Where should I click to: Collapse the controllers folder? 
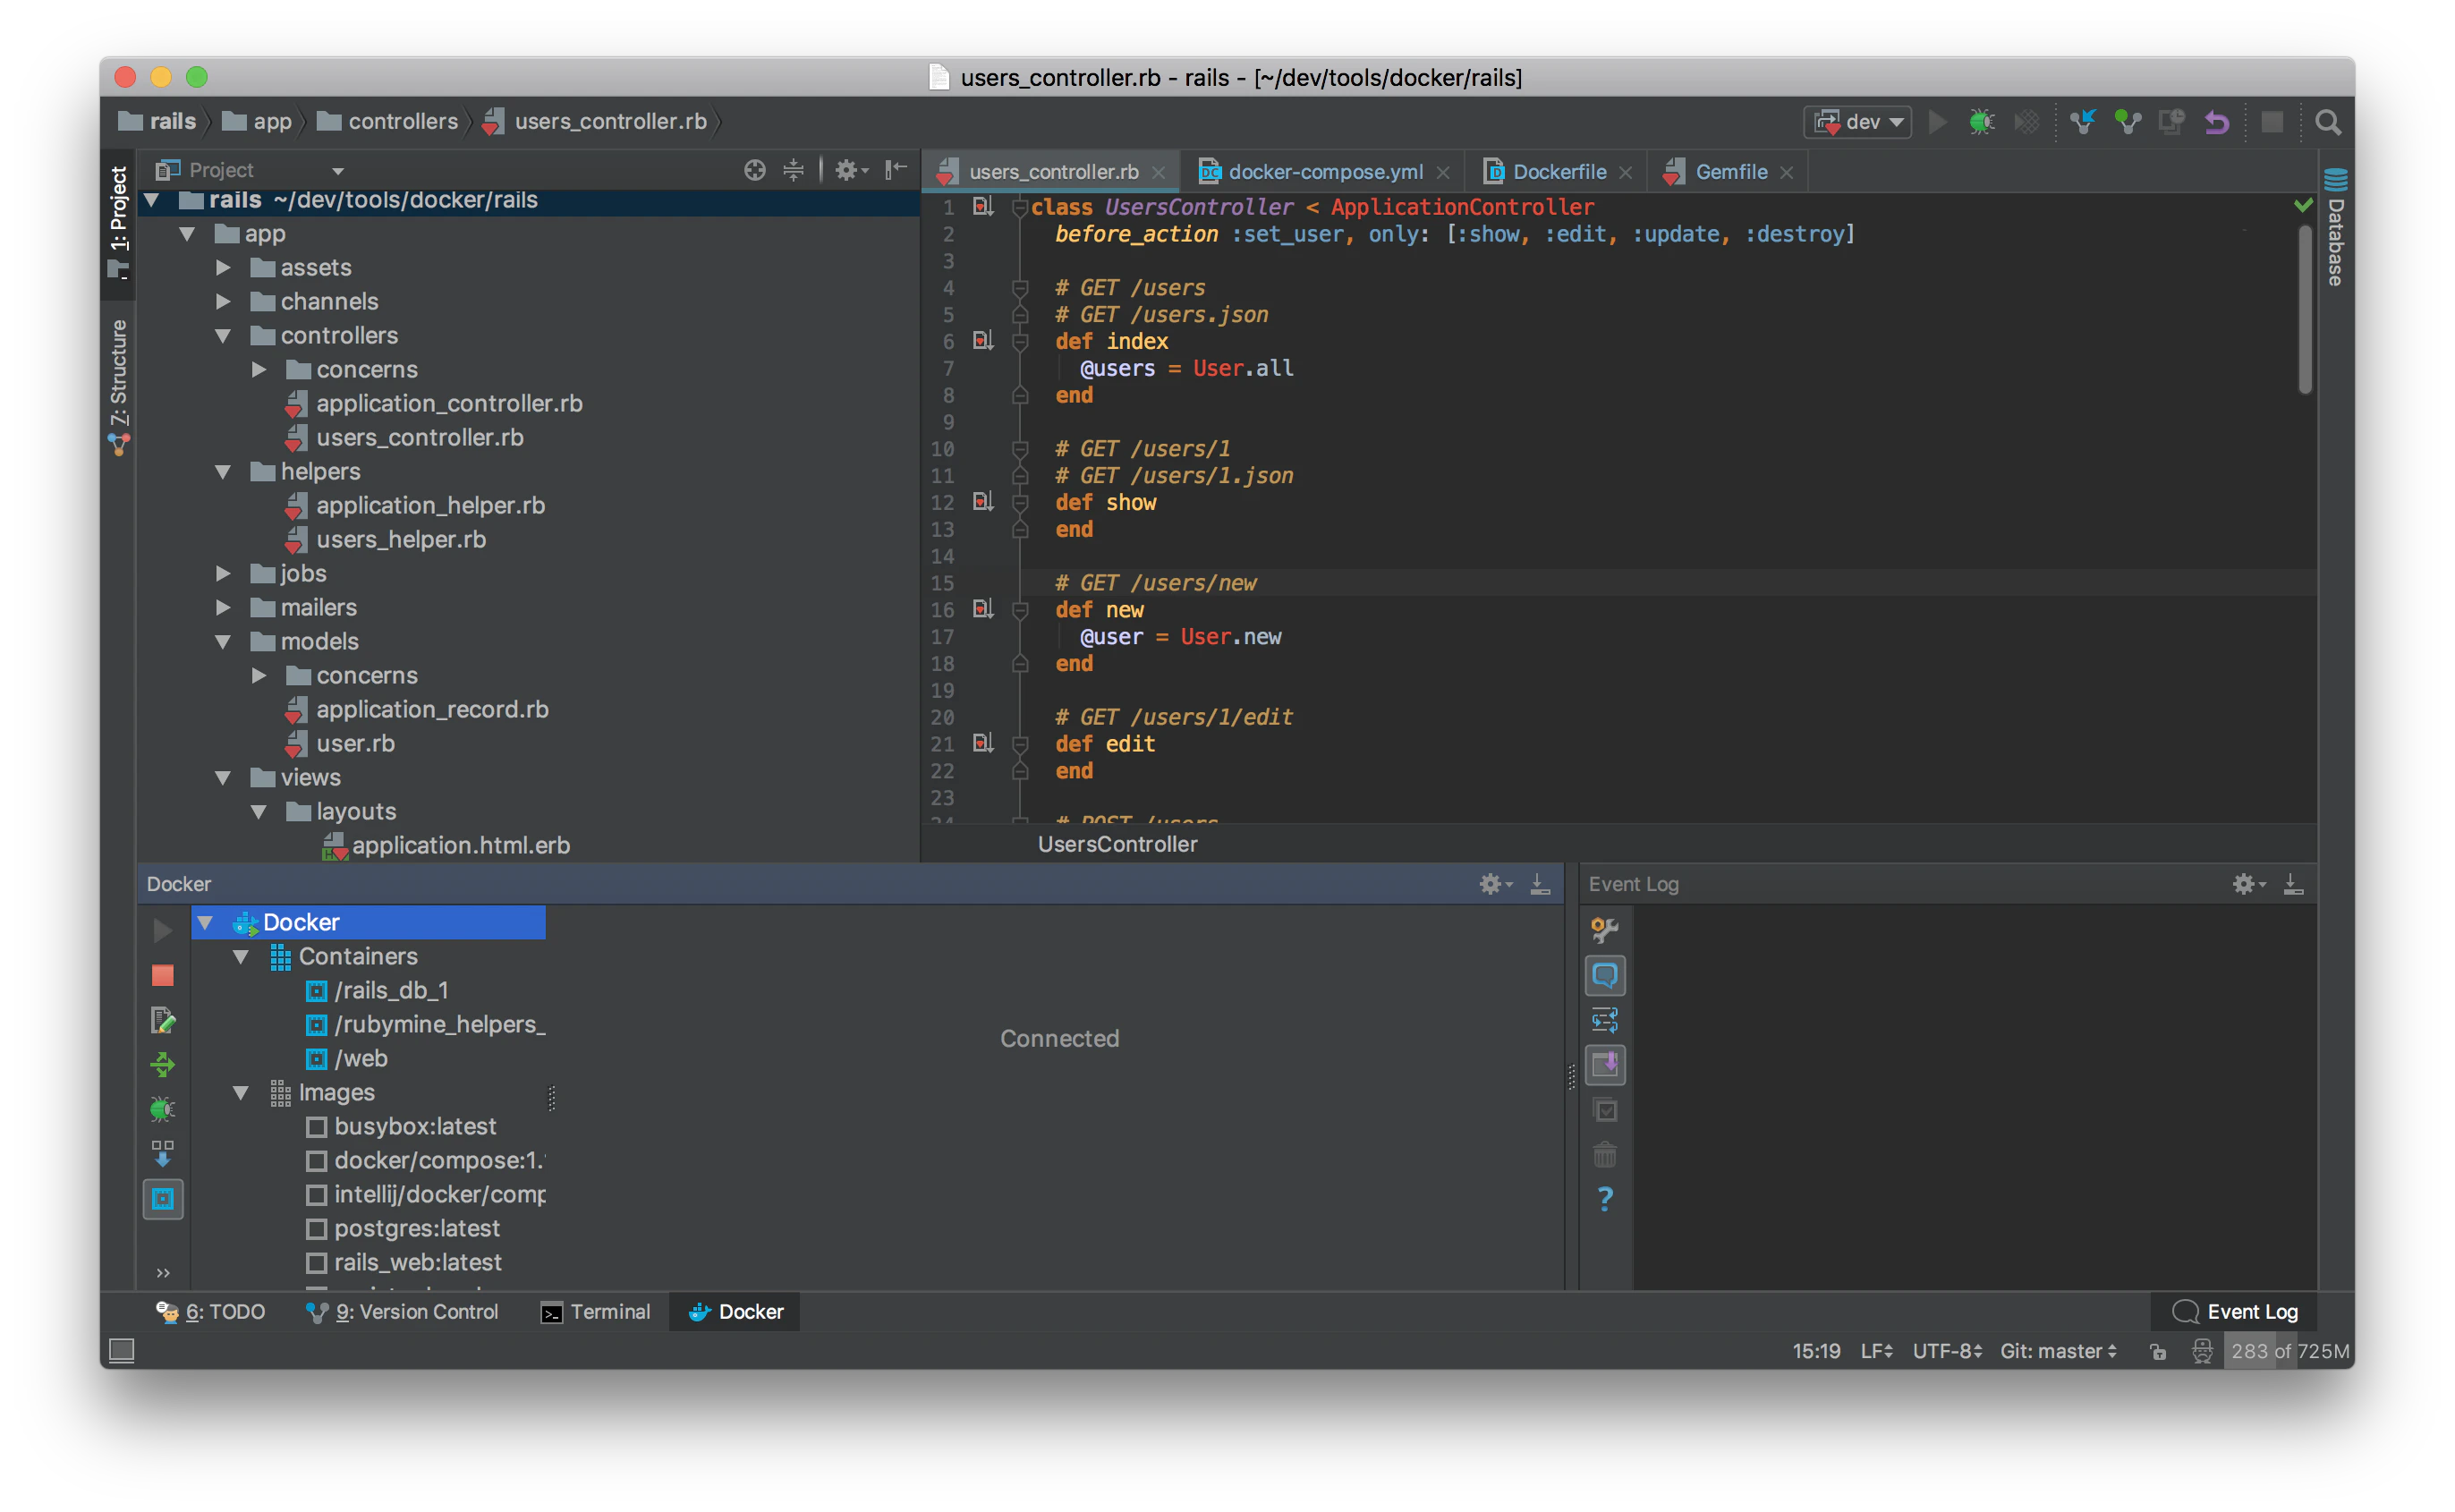[223, 336]
